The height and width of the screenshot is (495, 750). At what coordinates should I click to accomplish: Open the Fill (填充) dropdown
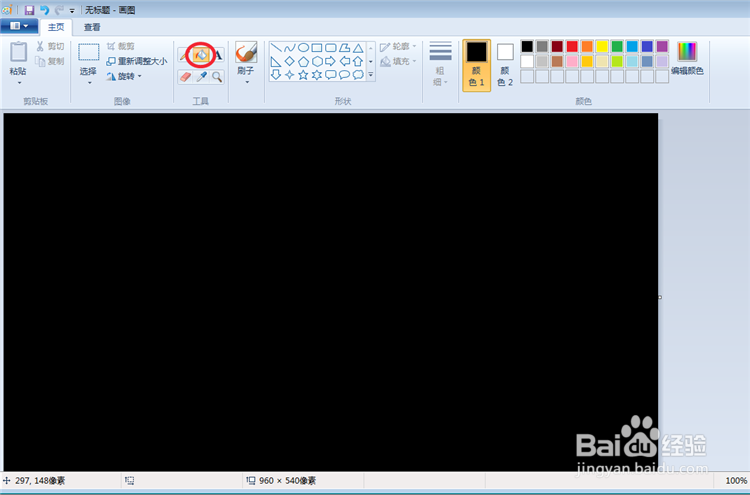398,61
